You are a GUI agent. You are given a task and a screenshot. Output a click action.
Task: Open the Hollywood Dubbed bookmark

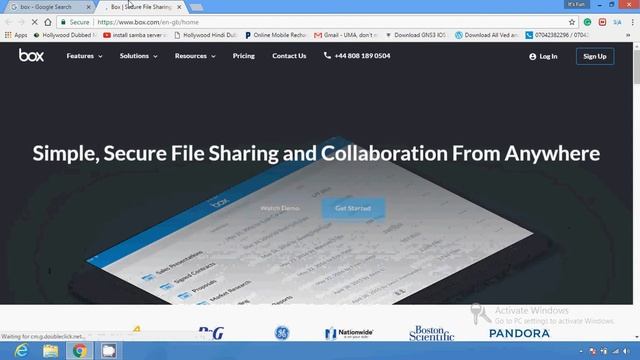pos(64,35)
